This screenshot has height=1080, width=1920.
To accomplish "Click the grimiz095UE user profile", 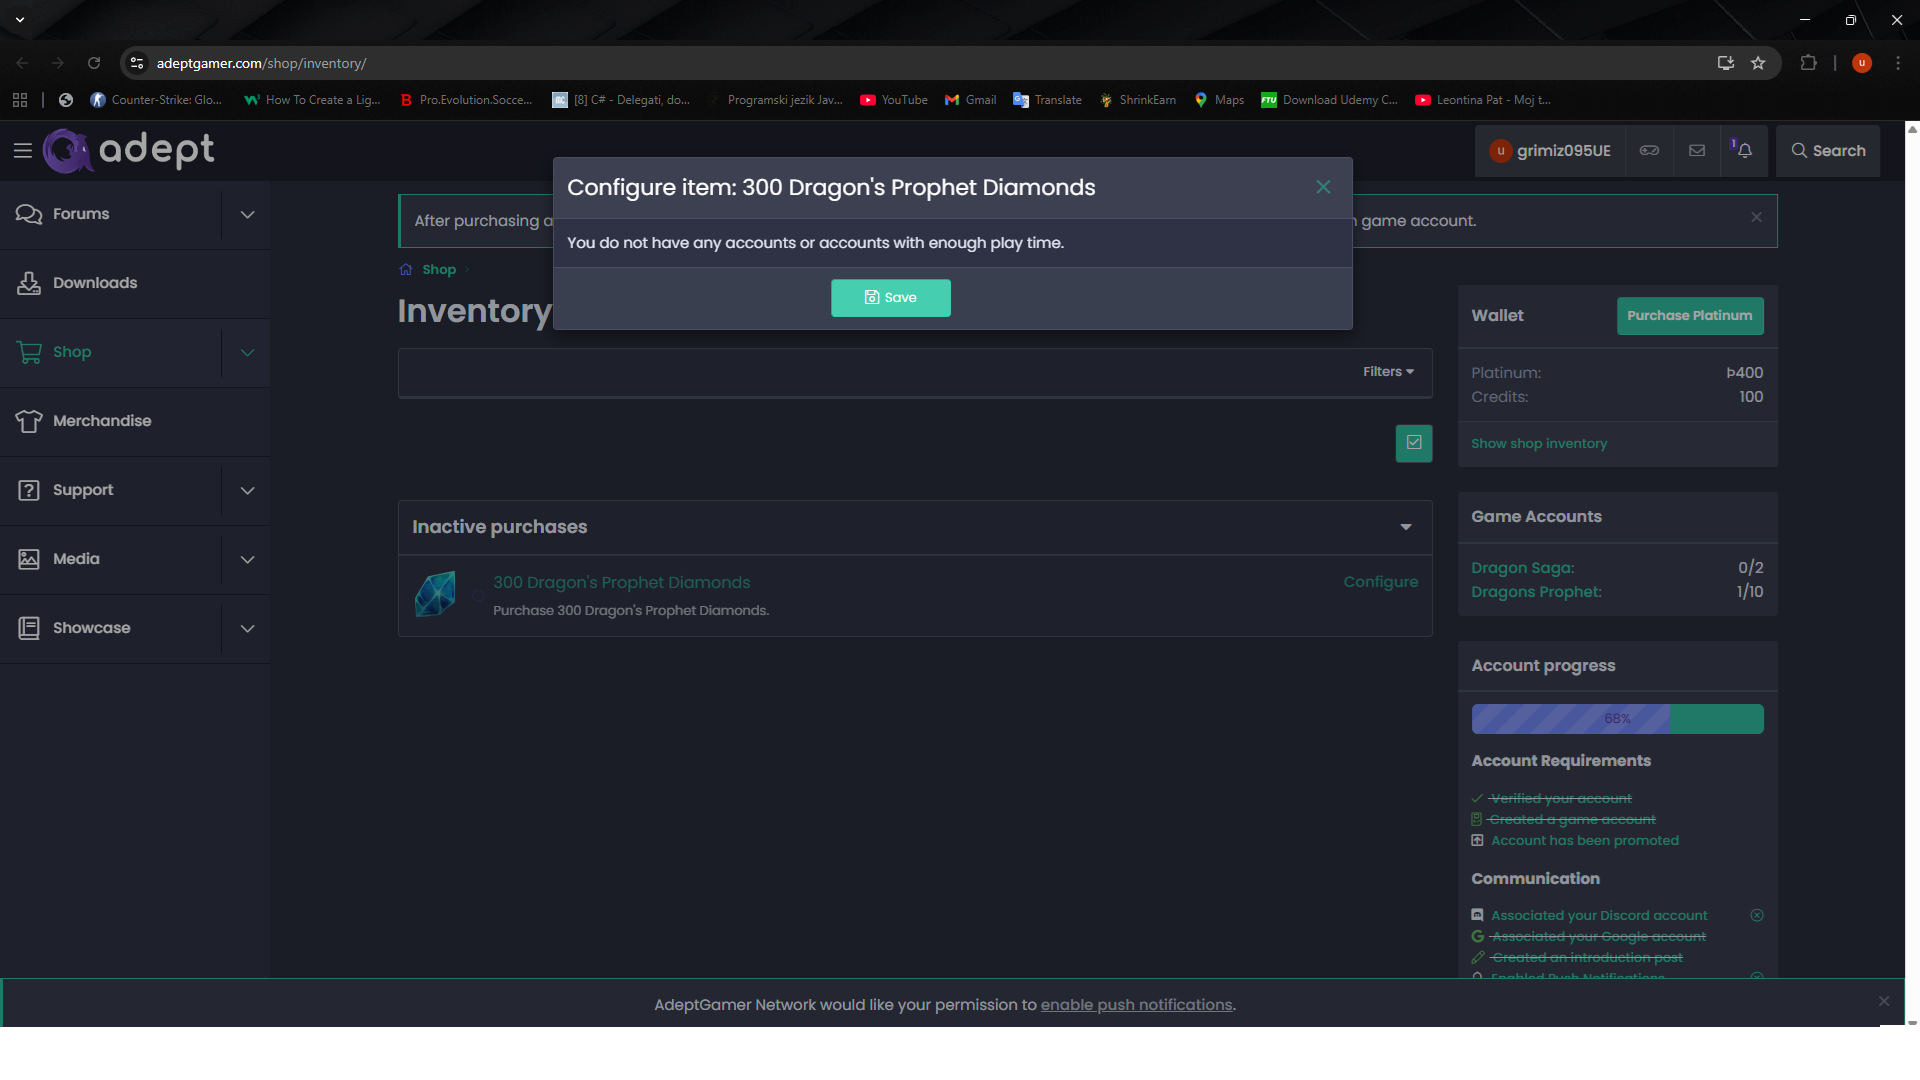I will click(1550, 151).
